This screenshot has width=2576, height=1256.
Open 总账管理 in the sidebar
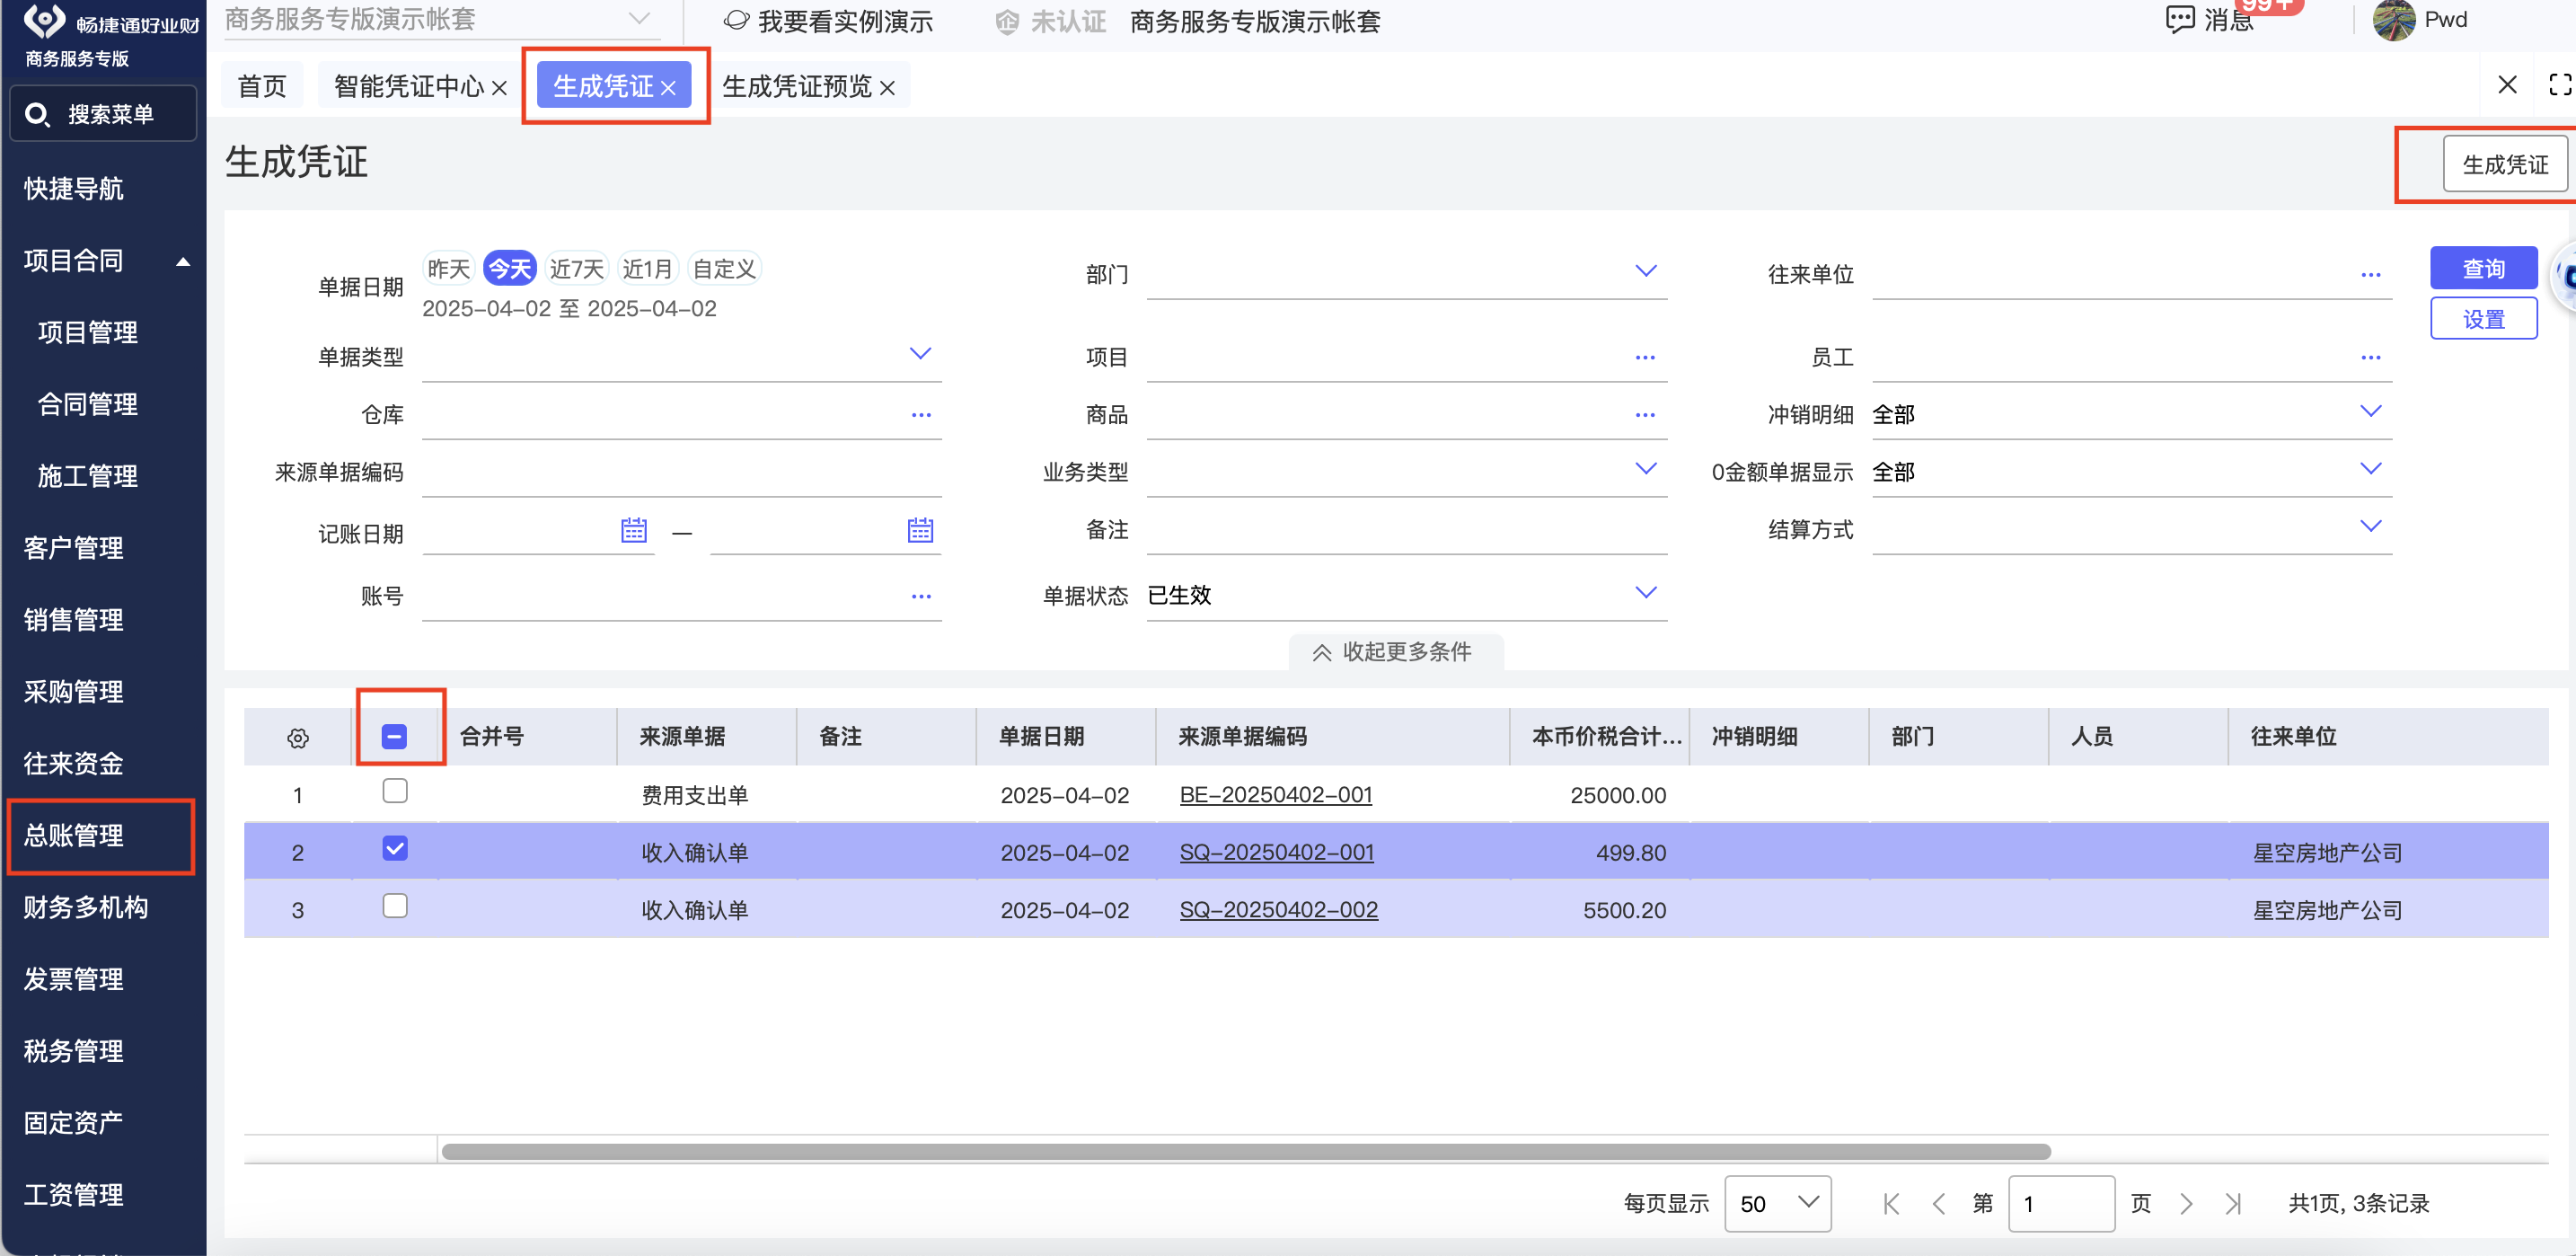click(74, 835)
